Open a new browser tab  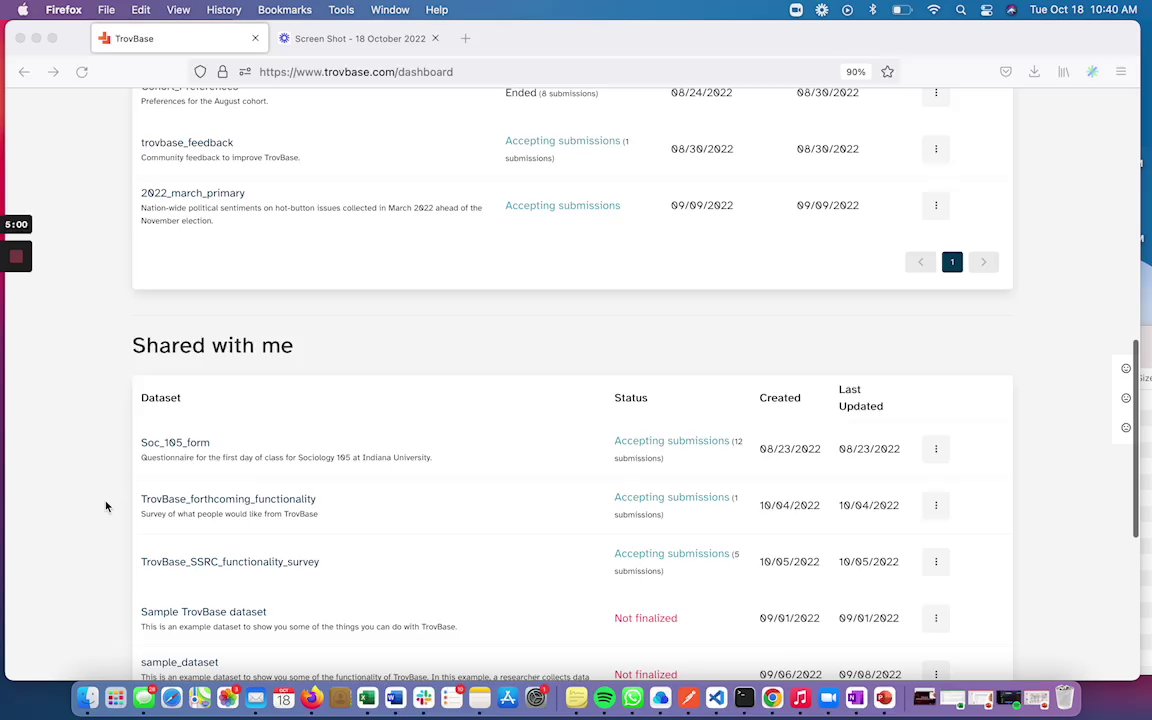465,38
